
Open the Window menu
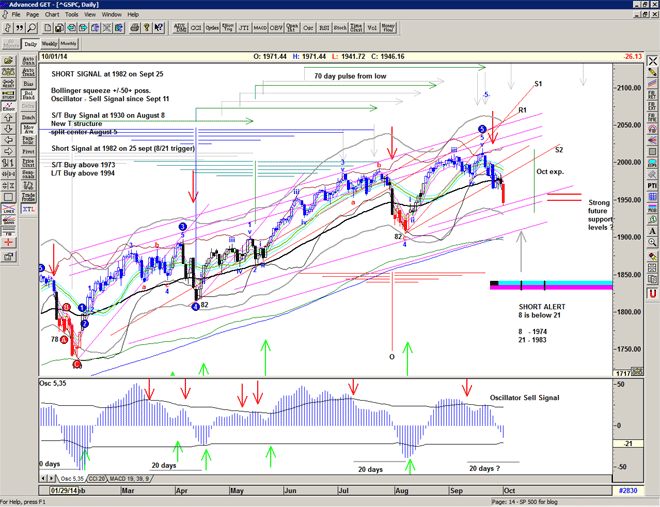tap(112, 15)
